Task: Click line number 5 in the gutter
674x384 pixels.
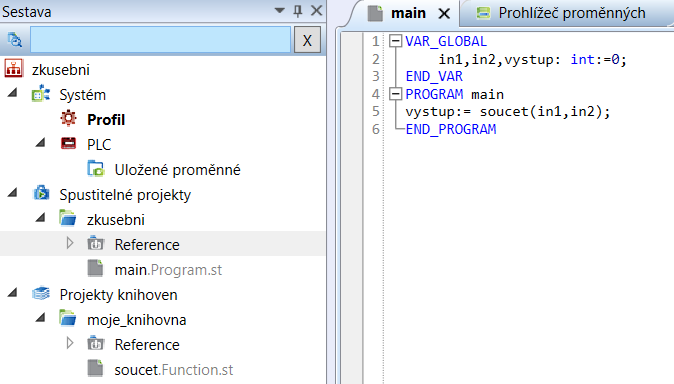Action: [x=376, y=111]
